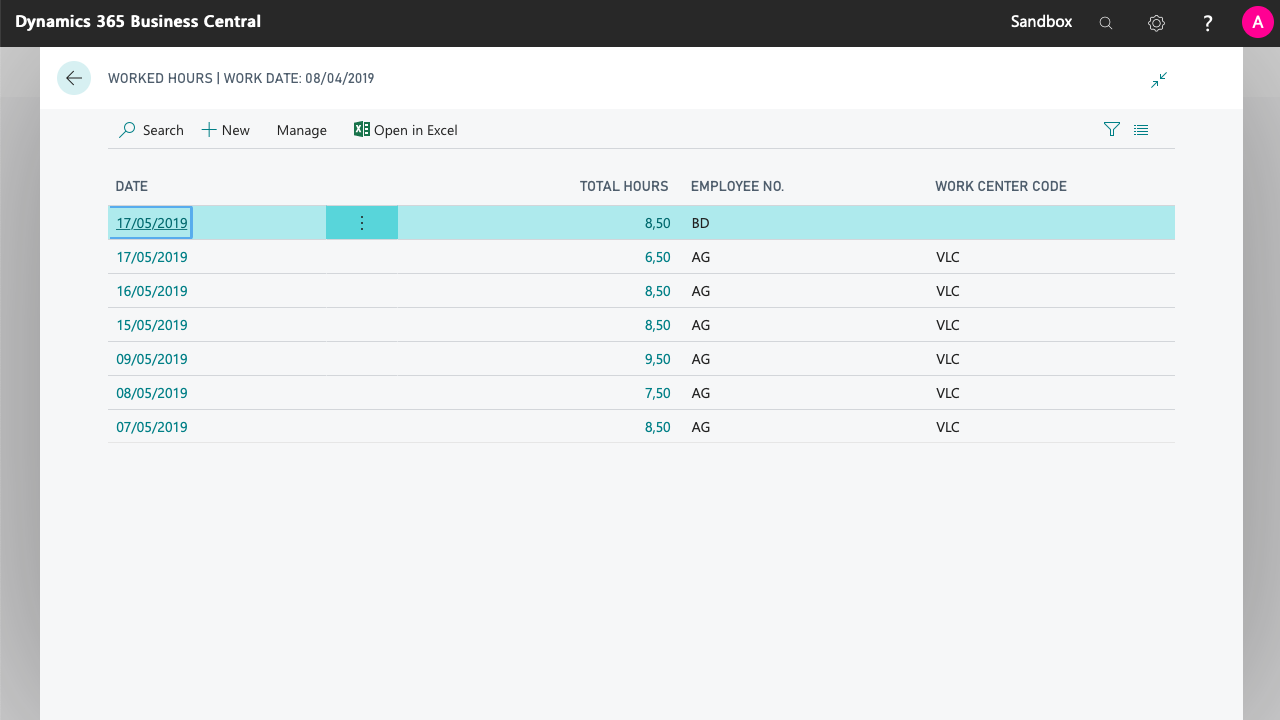Open the filter pane funnel icon

1111,130
